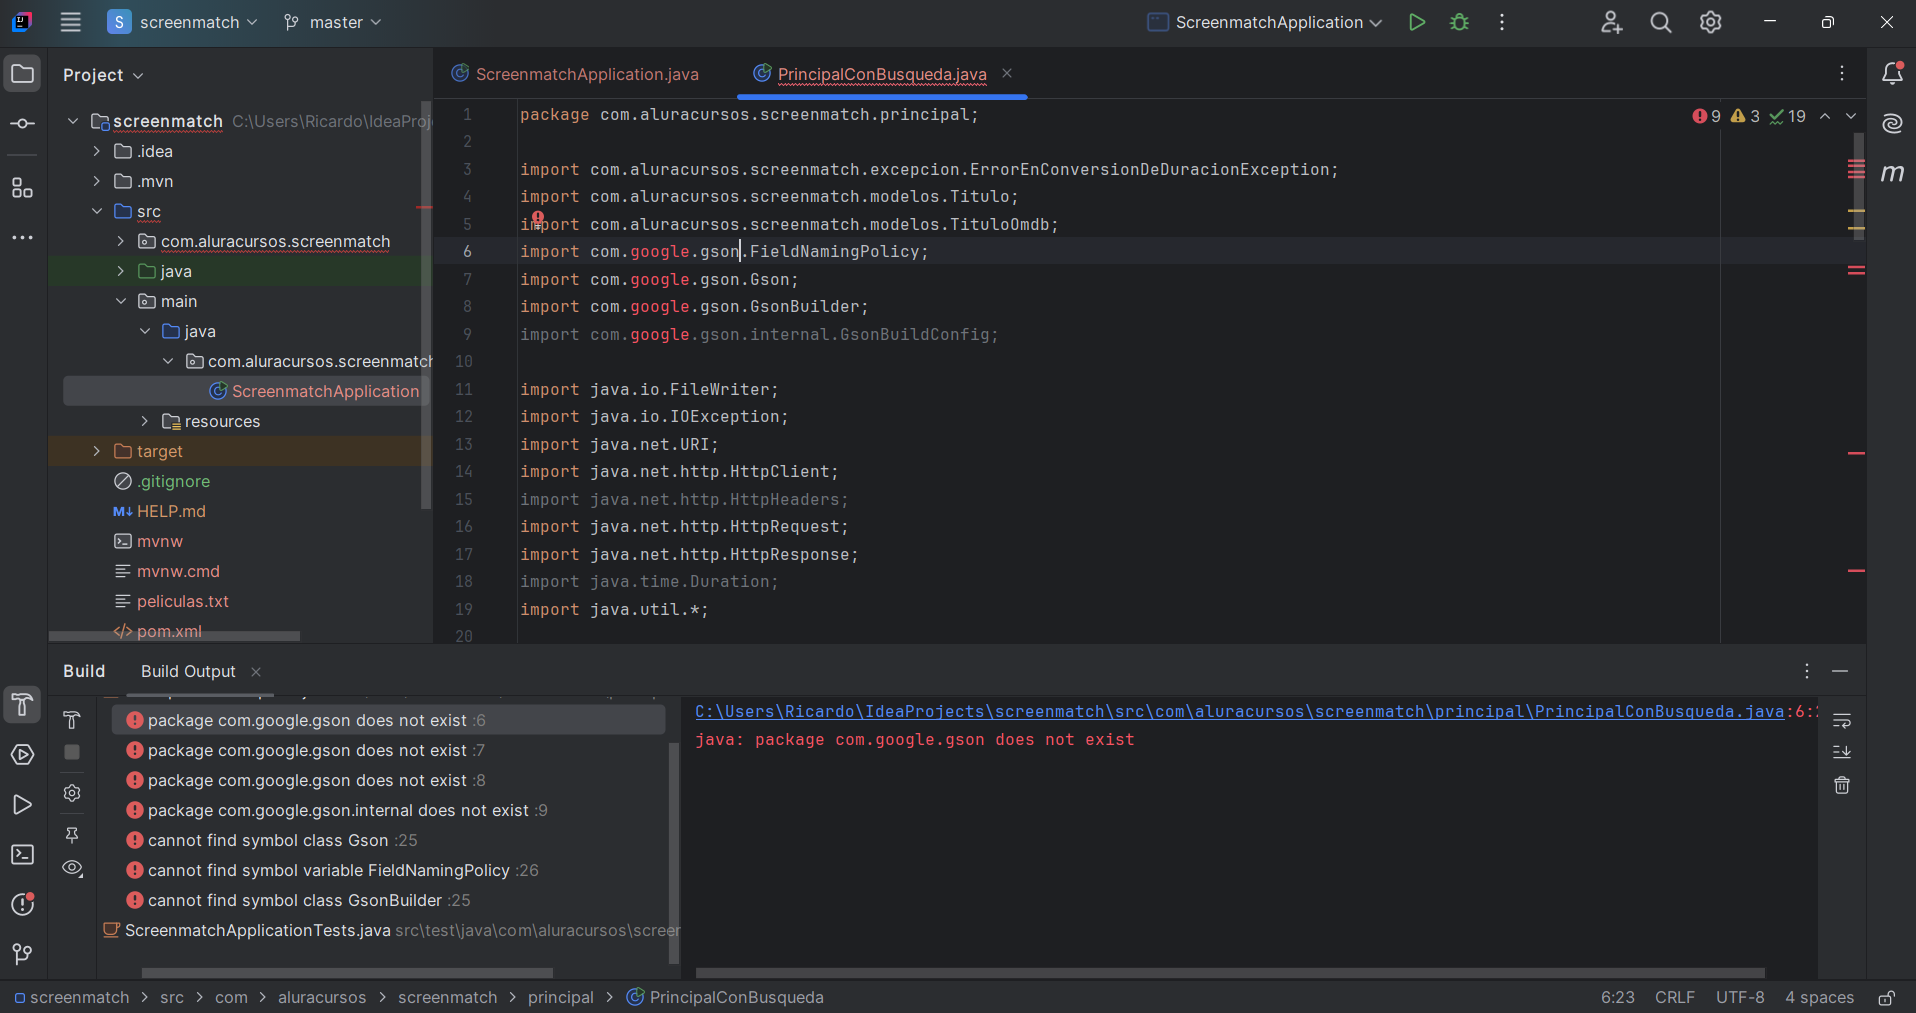Open PrincipalConBusqueda.java error path link
1916x1013 pixels.
click(x=1240, y=711)
